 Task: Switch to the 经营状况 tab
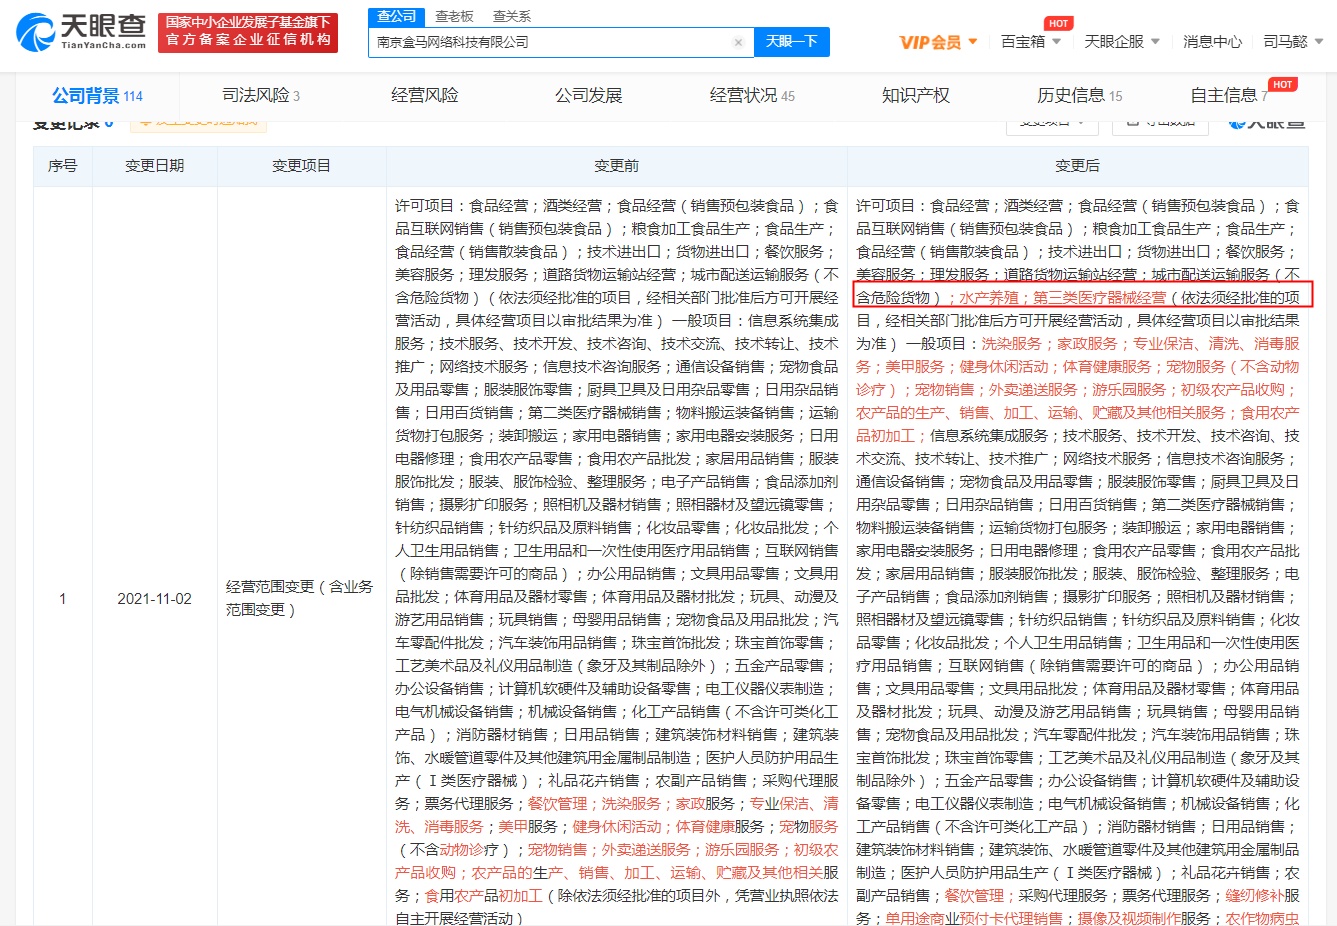[x=752, y=96]
